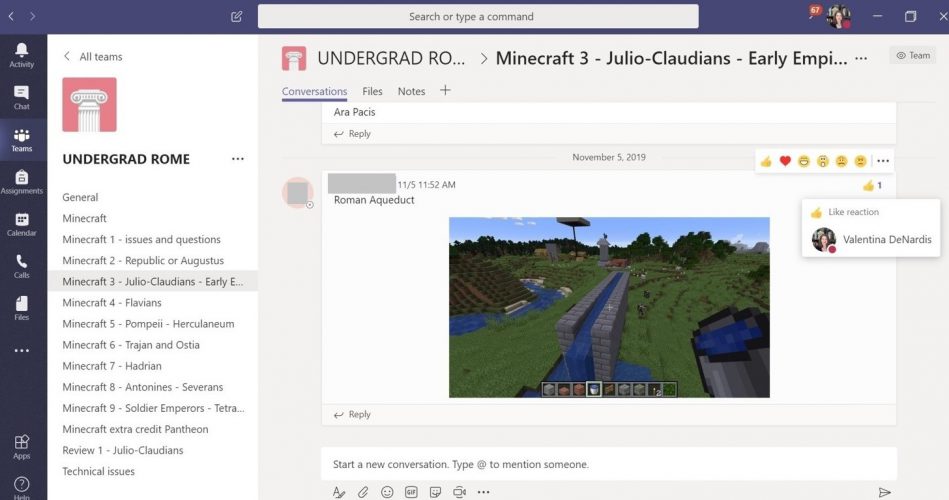The height and width of the screenshot is (500, 949).
Task: Switch to the Notes tab
Action: point(411,91)
